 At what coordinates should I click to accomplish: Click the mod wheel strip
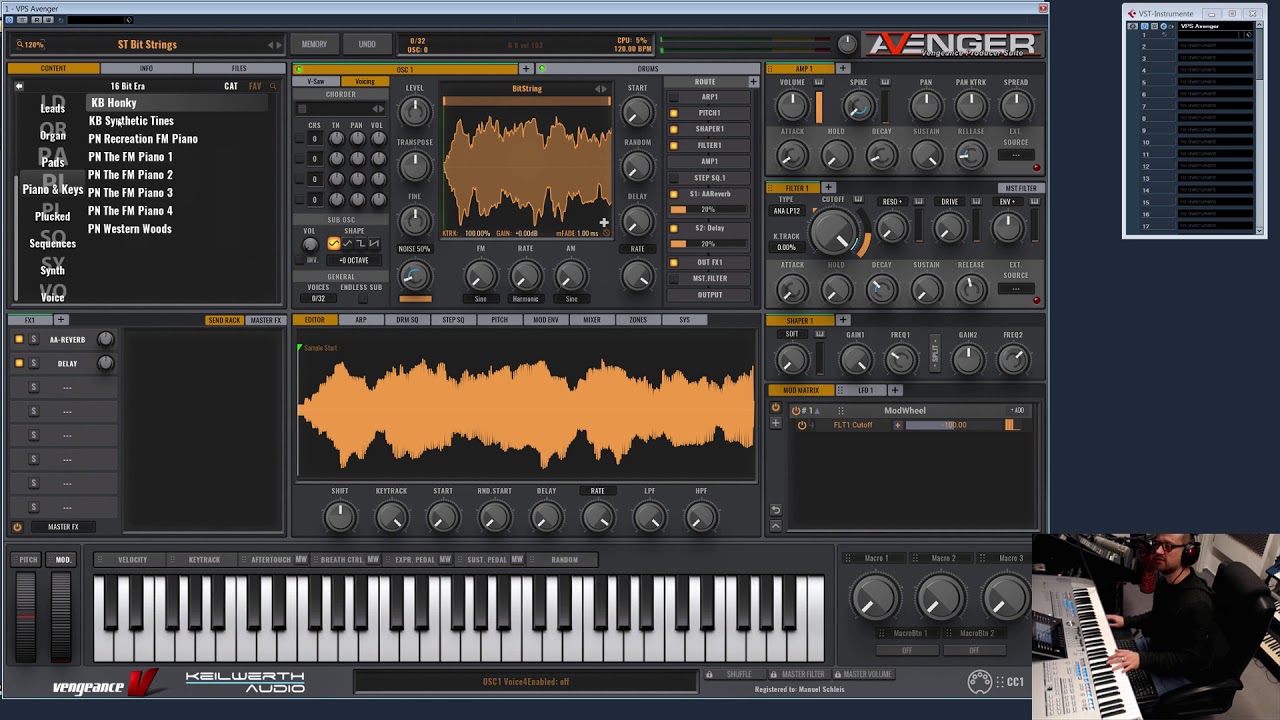61,616
